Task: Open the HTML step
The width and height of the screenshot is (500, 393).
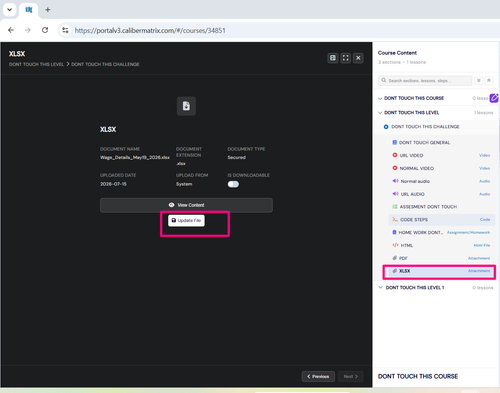Action: pos(442,245)
